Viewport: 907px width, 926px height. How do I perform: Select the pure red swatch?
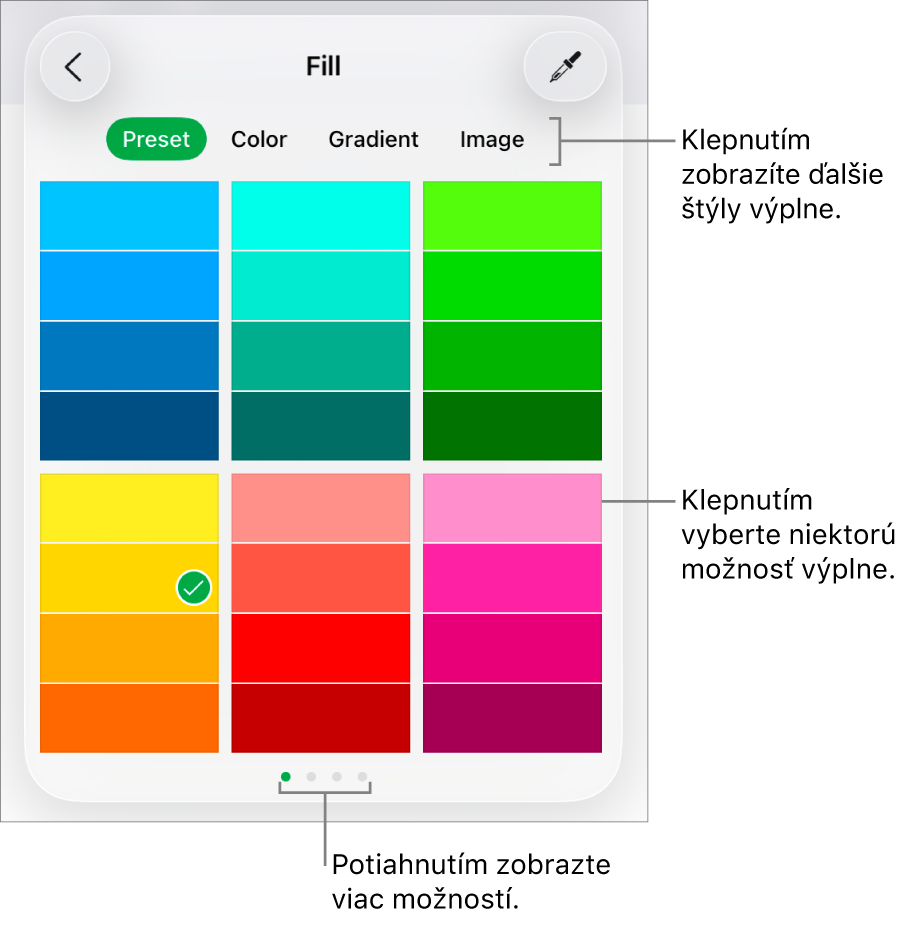point(321,648)
